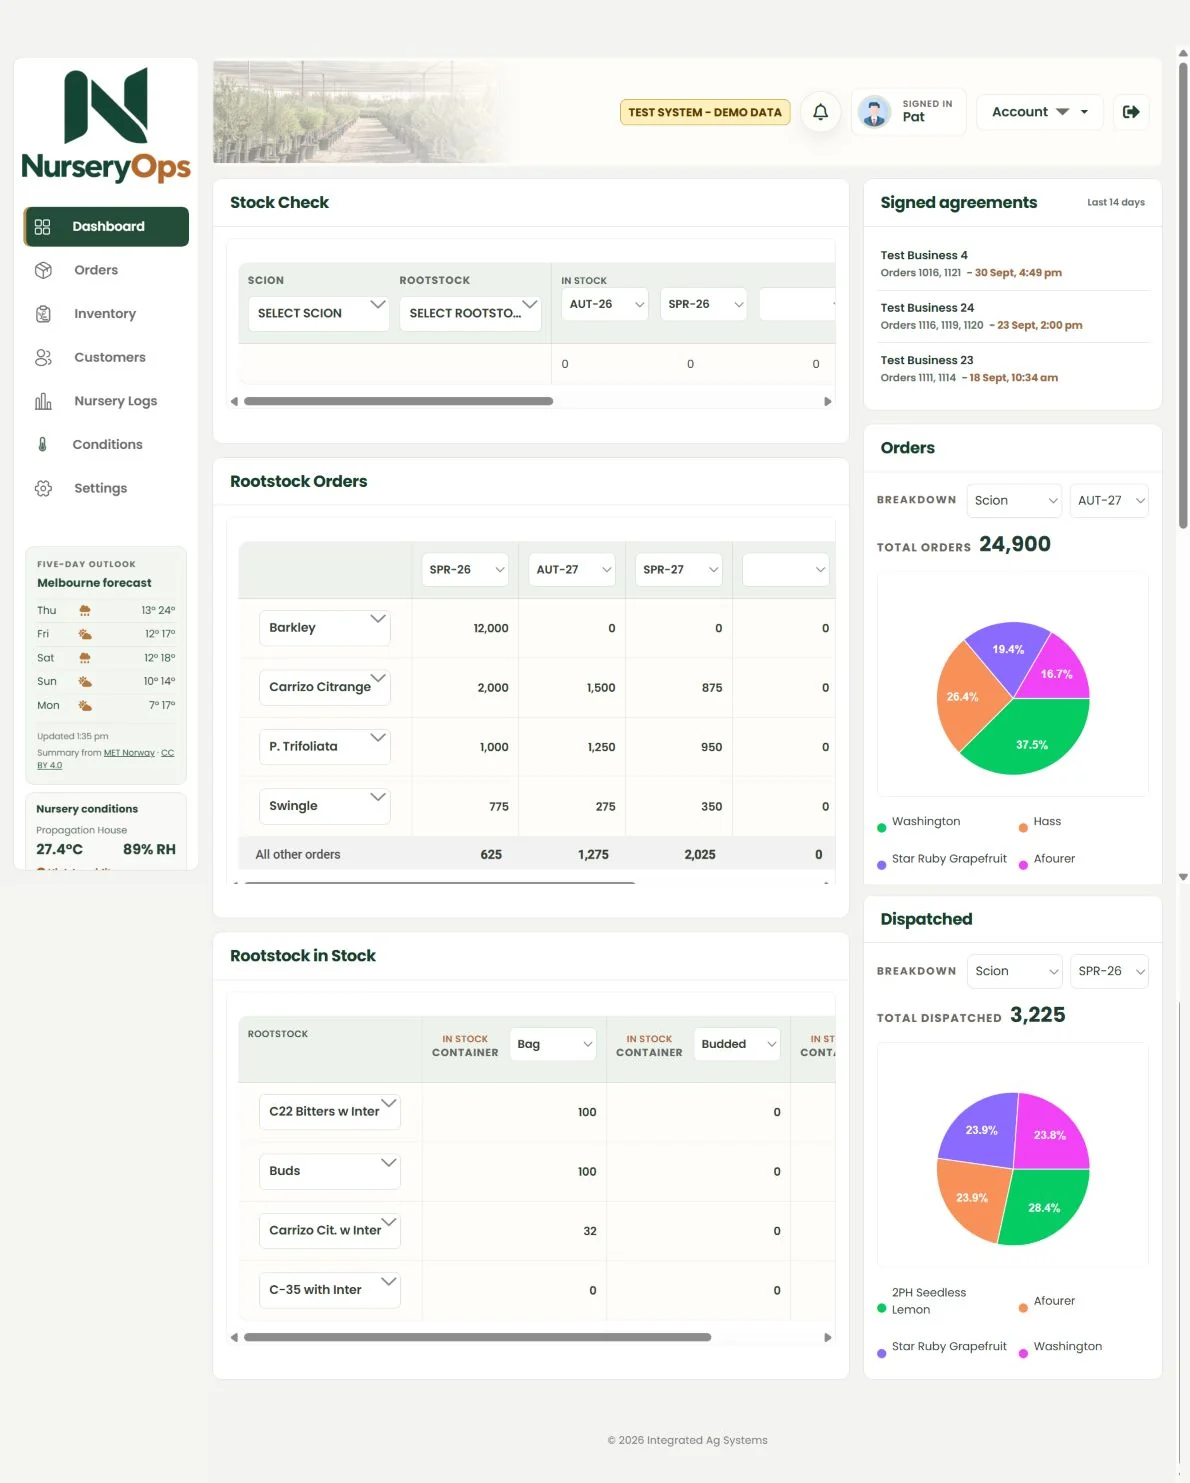Open the Dashboard grid icon
Screen dimensions: 1190x1483
[x=42, y=227]
